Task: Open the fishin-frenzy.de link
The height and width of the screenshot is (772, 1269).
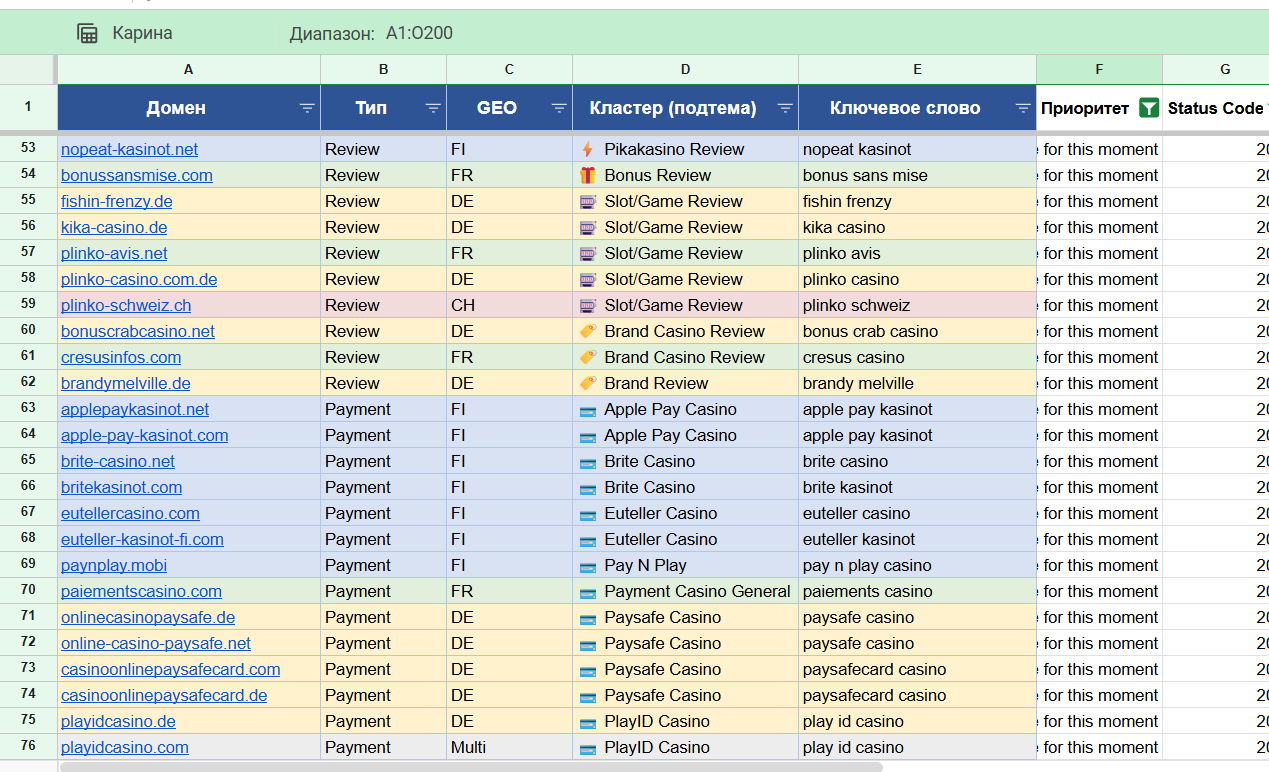Action: (116, 201)
